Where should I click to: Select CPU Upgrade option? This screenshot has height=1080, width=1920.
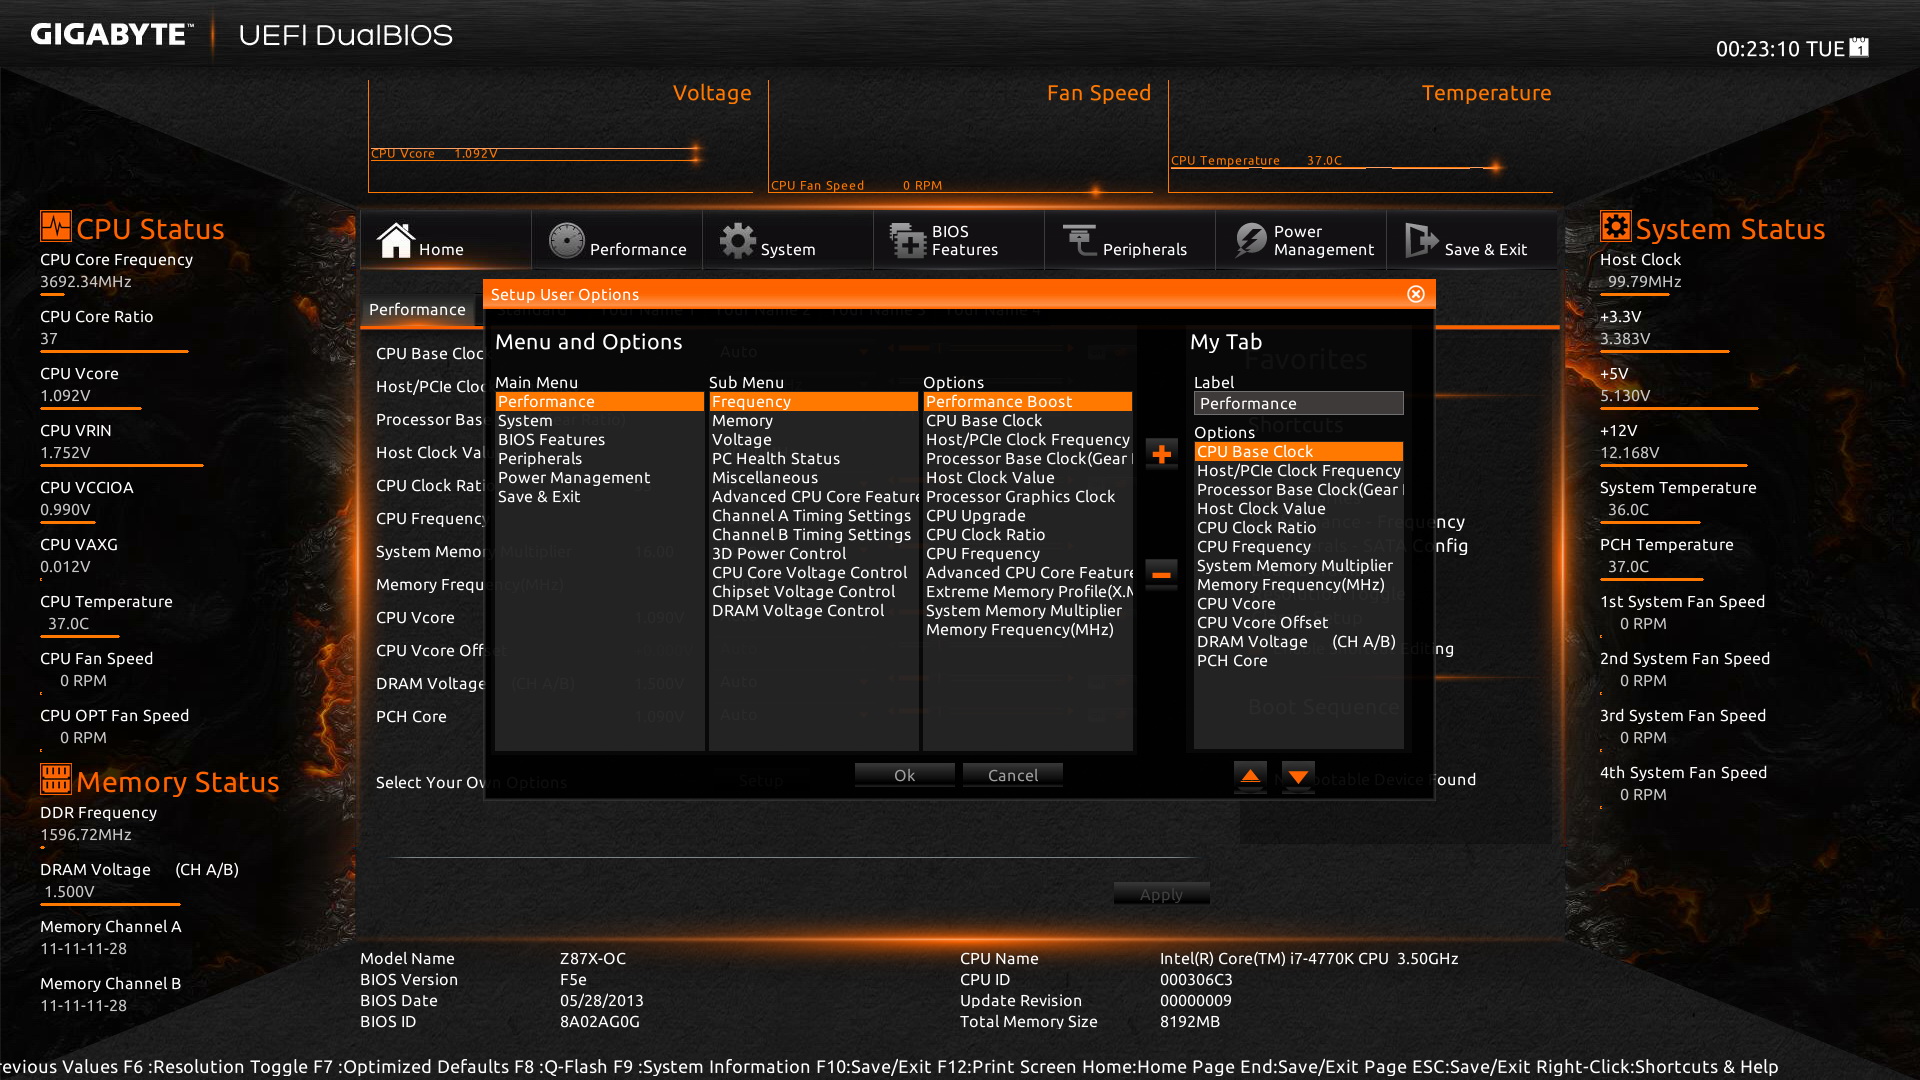1028,516
